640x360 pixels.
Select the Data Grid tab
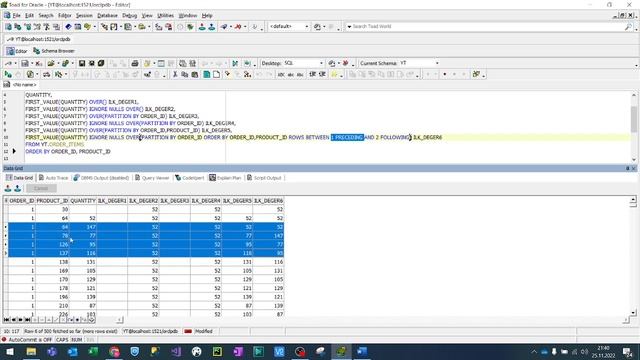pos(19,178)
